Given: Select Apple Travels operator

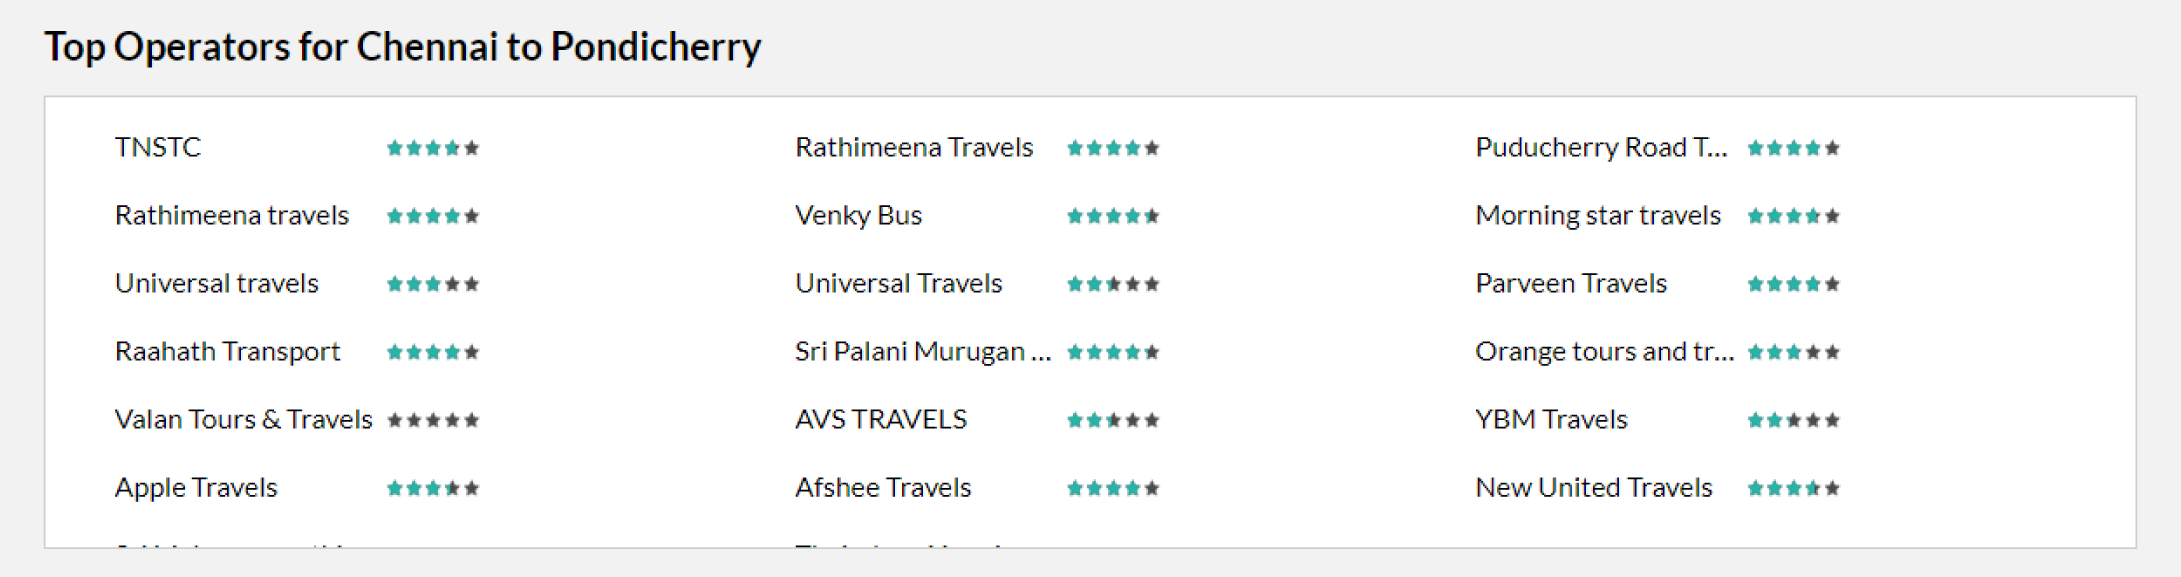Looking at the screenshot, I should pyautogui.click(x=196, y=488).
